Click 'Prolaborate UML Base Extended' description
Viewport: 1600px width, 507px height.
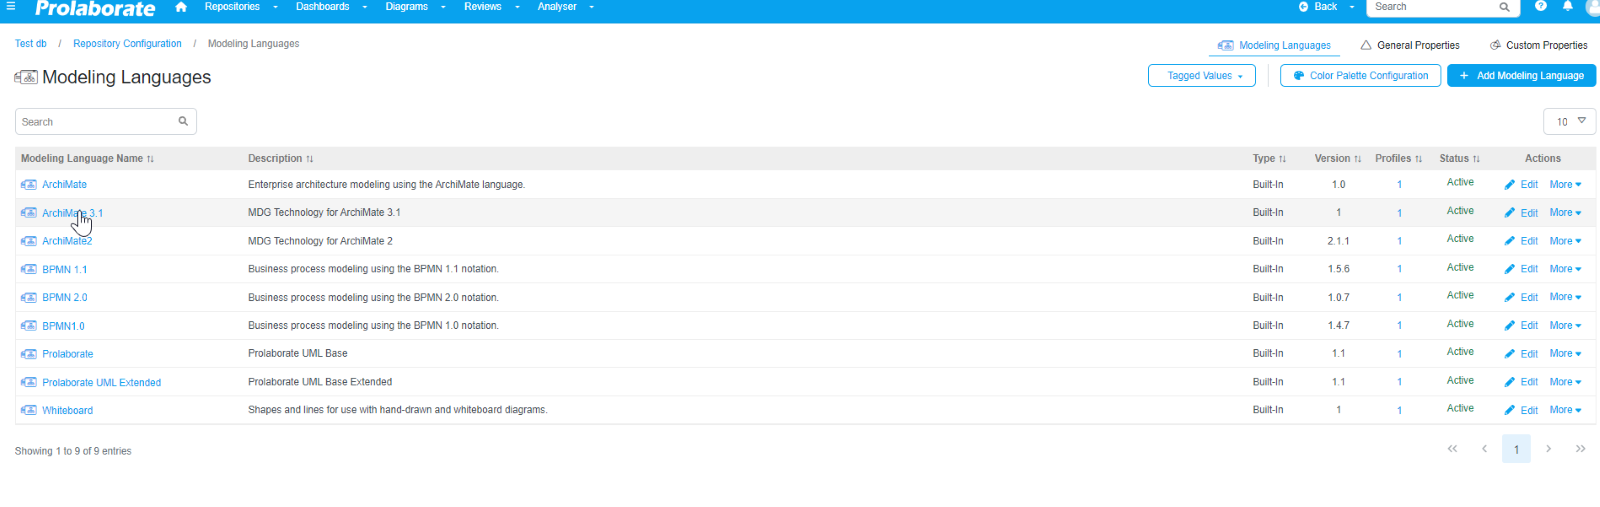pyautogui.click(x=320, y=382)
